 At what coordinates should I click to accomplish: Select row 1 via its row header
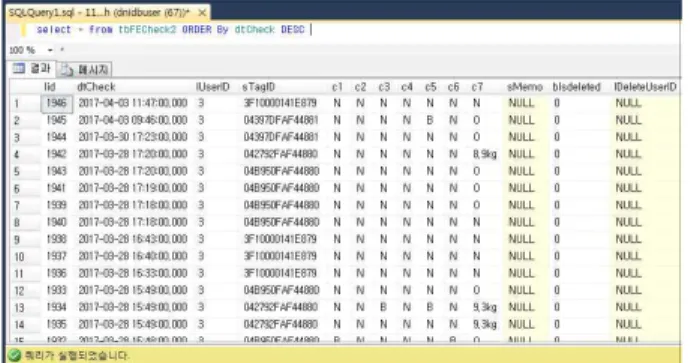pos(17,104)
